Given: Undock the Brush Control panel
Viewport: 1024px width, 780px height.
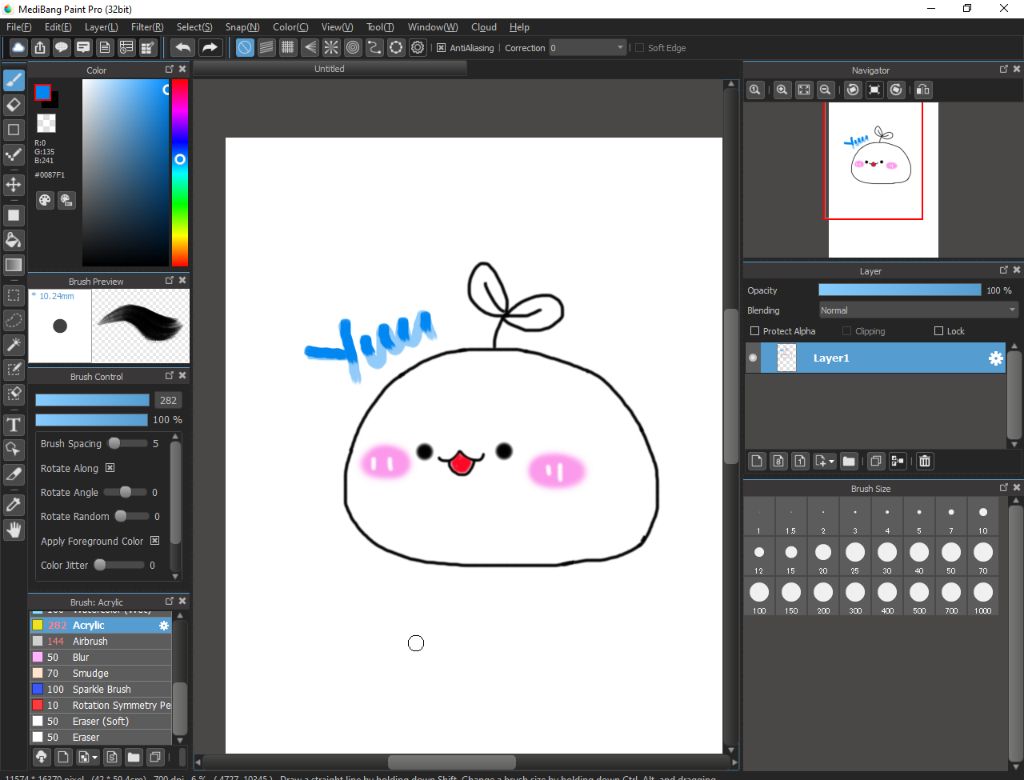Looking at the screenshot, I should 169,376.
